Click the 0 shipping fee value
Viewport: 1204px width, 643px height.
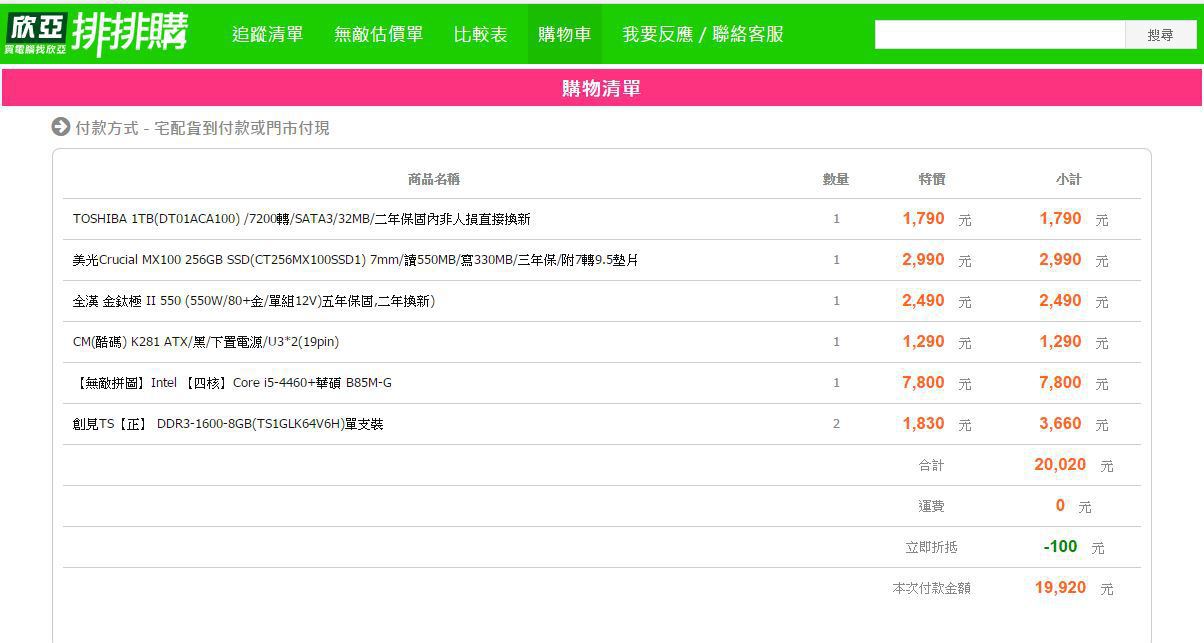click(1060, 505)
